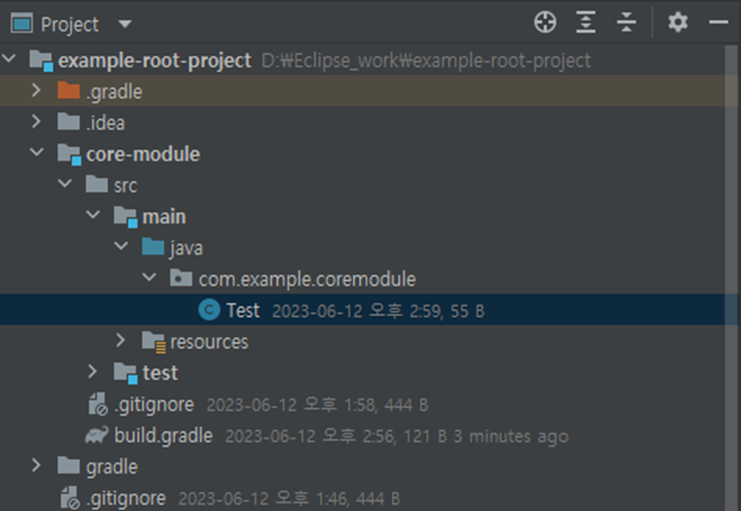Open the Project view dropdown
Screen dimensions: 741x511
click(124, 24)
